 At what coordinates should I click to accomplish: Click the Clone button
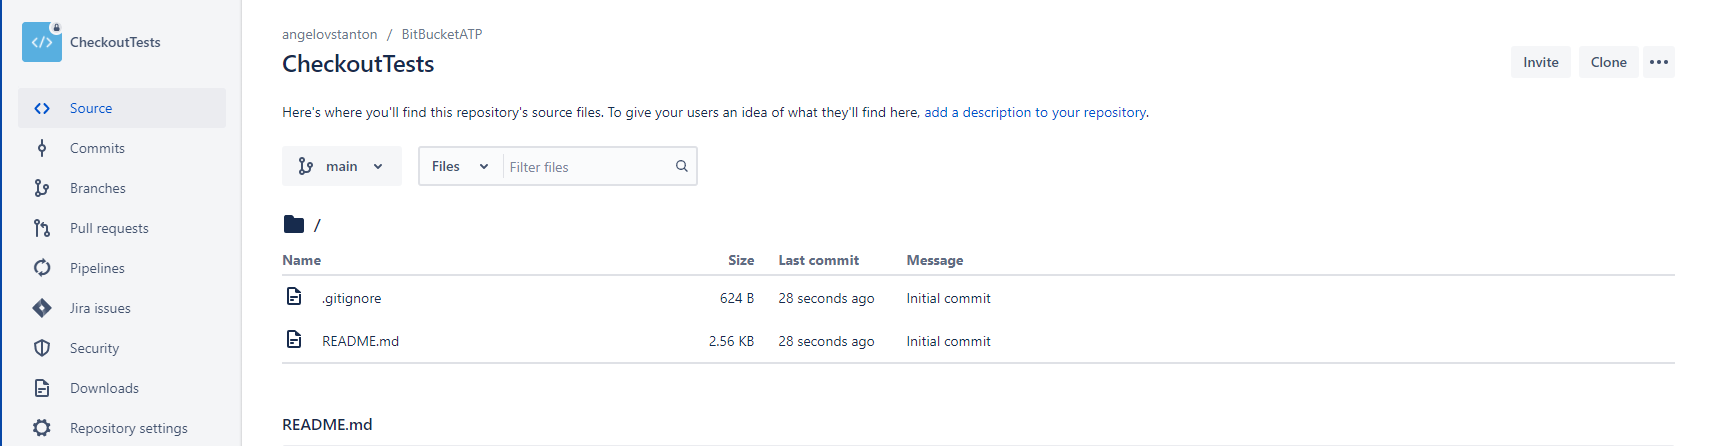(1609, 62)
